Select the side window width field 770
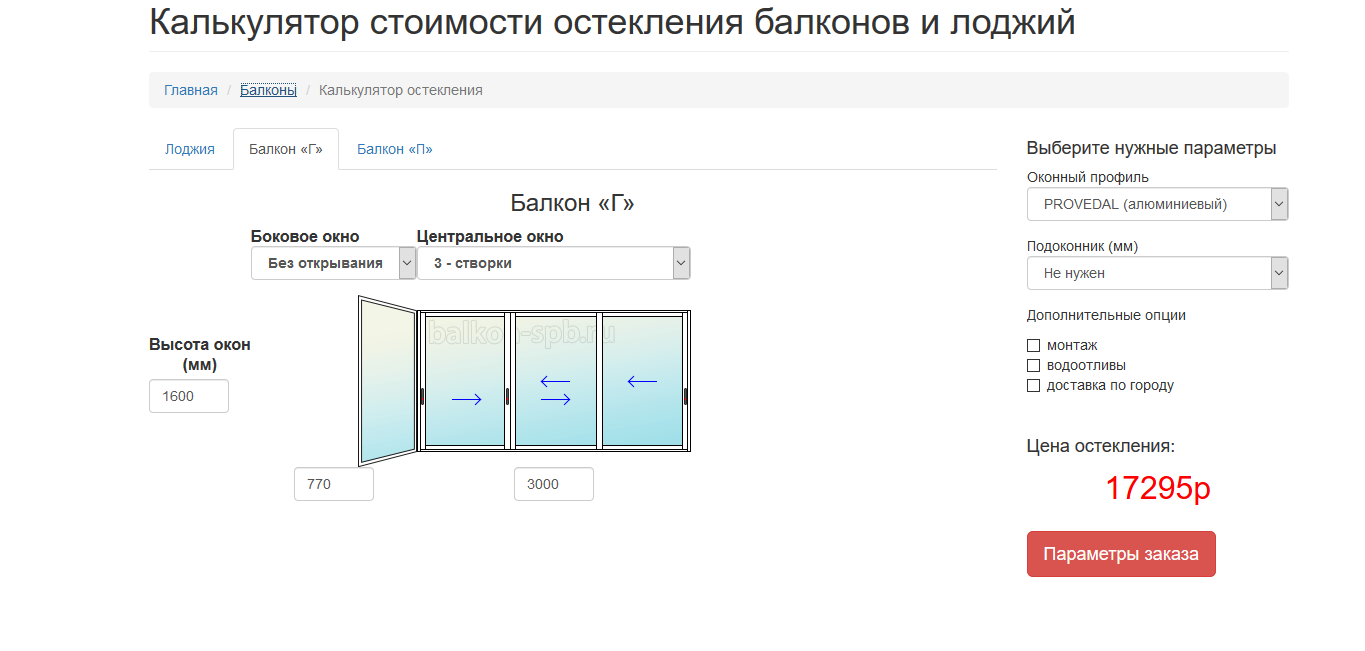The width and height of the screenshot is (1365, 651). pyautogui.click(x=333, y=483)
